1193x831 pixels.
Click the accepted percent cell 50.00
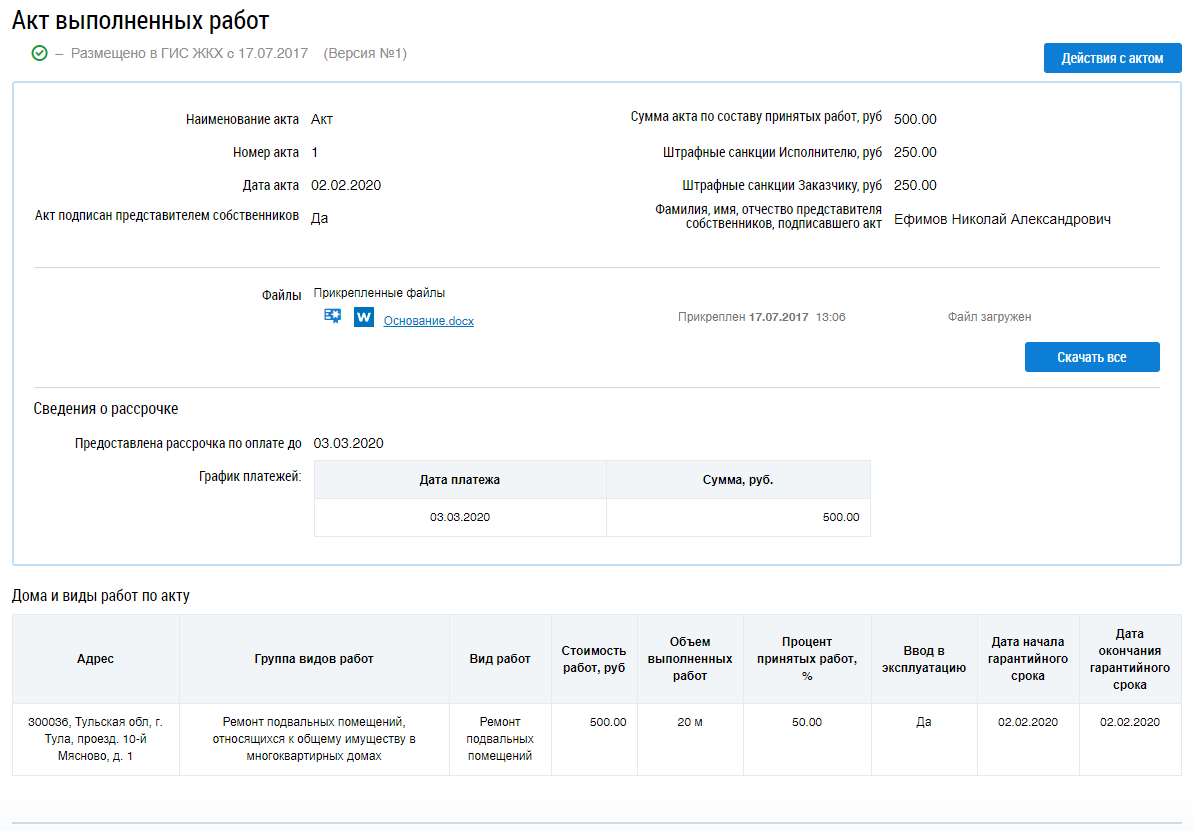(806, 739)
